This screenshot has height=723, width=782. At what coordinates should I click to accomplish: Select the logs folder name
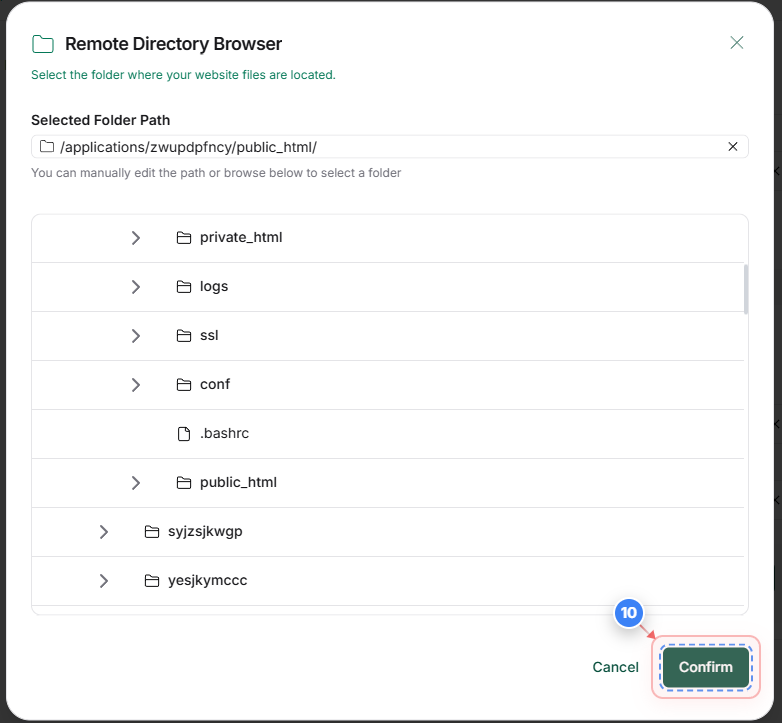214,287
